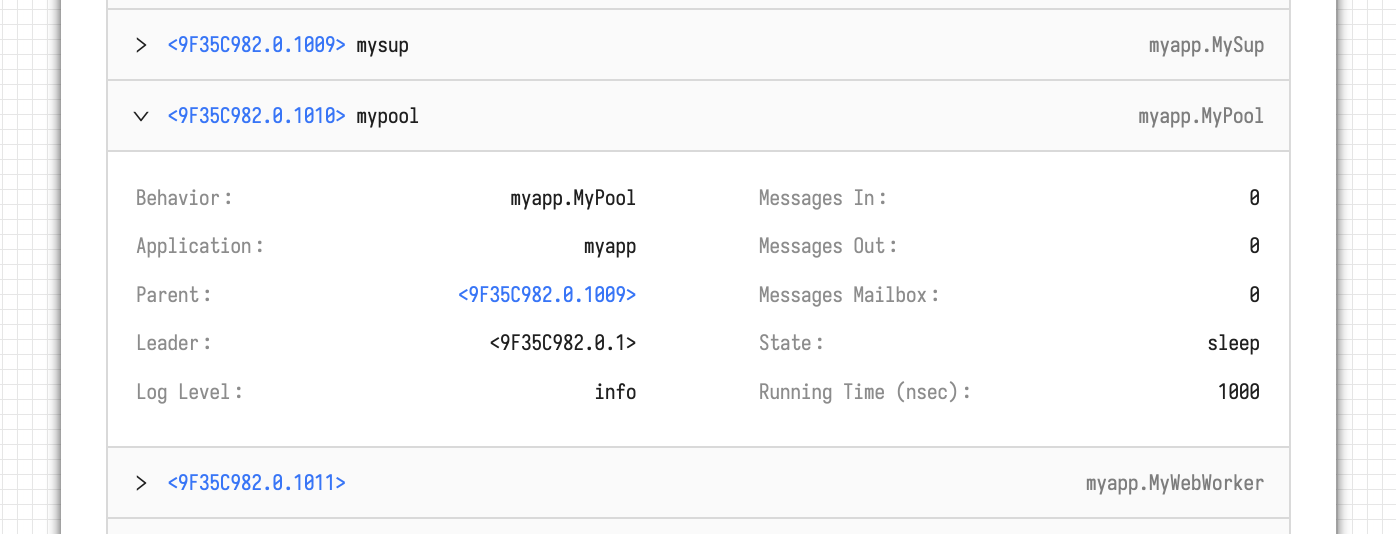Open PID link <9F35C982.0.1010> for mypool
This screenshot has height=534, width=1396.
click(256, 116)
